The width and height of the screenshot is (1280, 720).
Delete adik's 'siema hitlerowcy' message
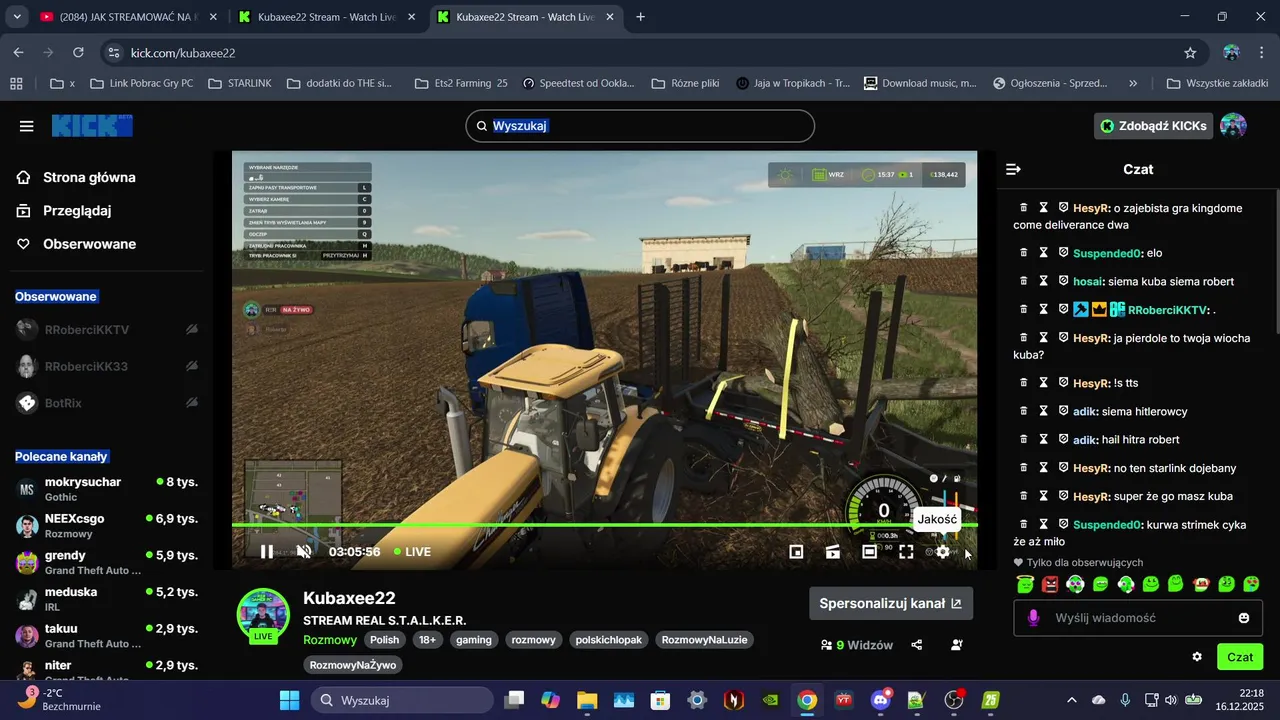pos(1024,411)
